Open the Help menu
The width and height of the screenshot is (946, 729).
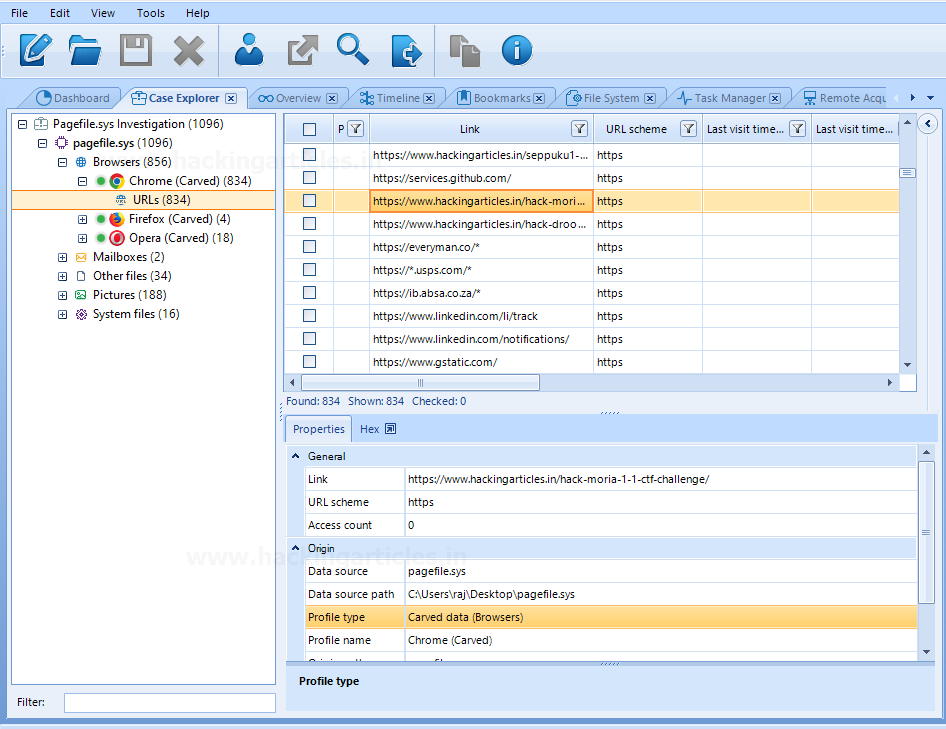[197, 13]
